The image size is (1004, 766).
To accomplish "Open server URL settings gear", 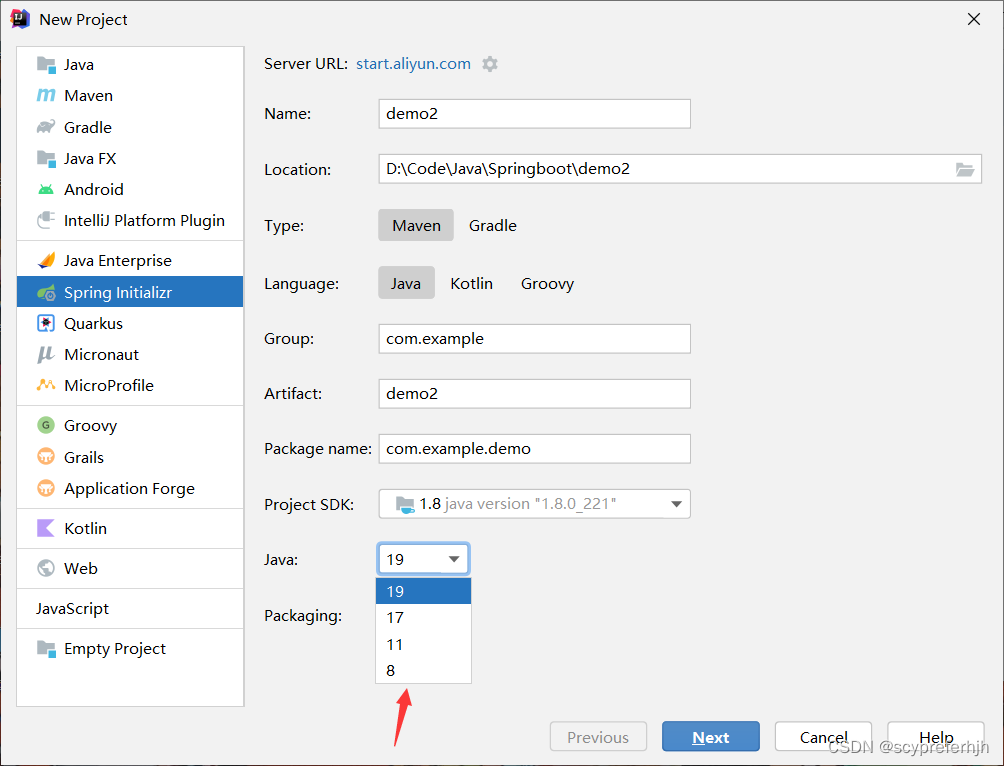I will (x=489, y=64).
